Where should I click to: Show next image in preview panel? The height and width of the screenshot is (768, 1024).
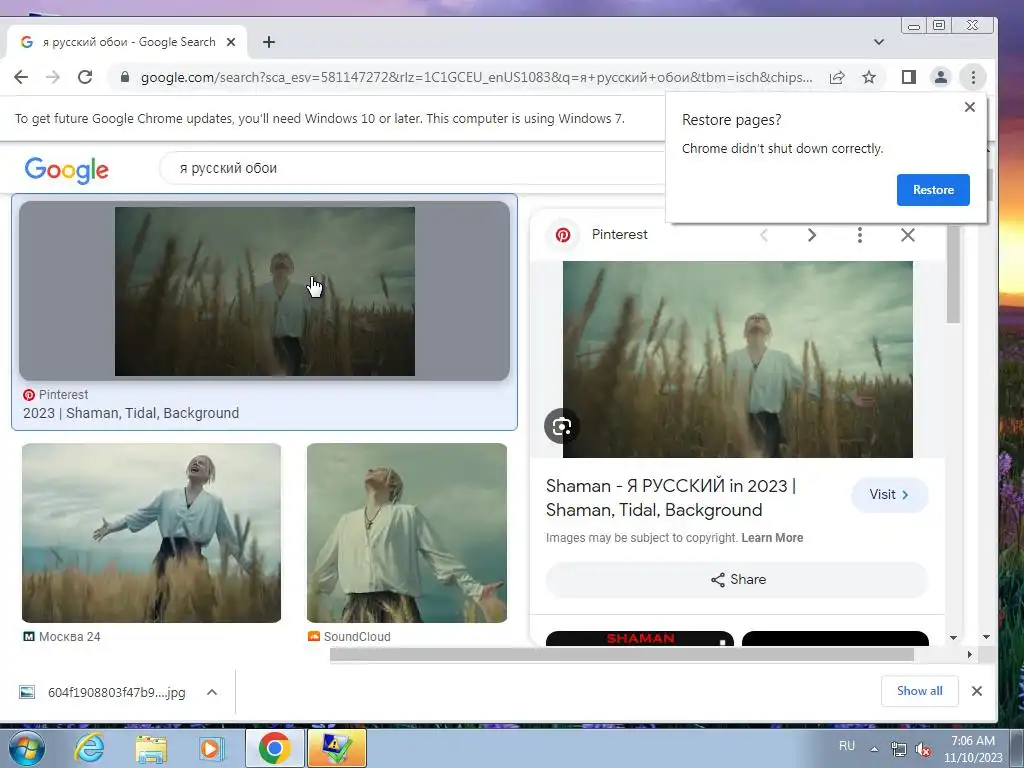[x=812, y=234]
